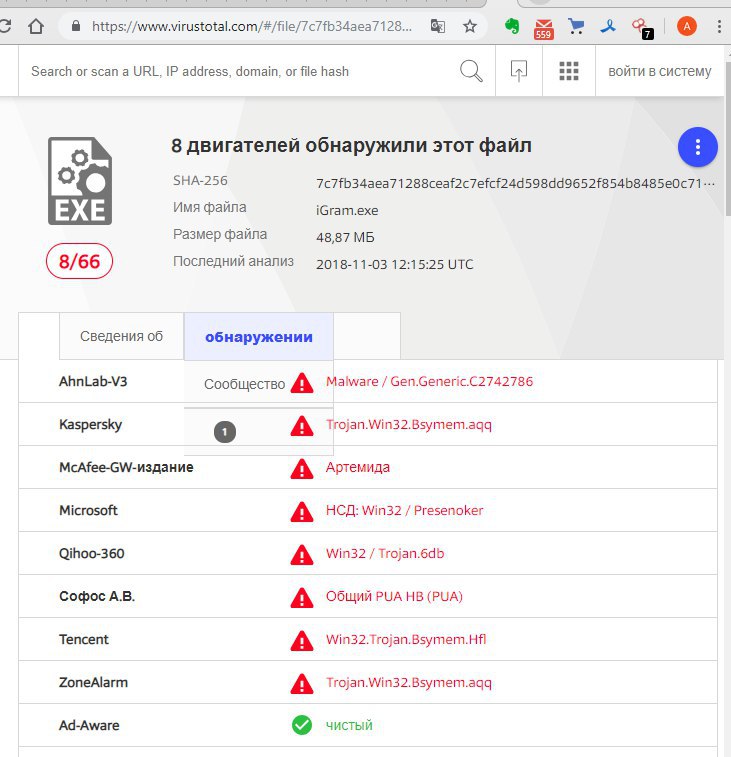Image resolution: width=731 pixels, height=757 pixels.
Task: Click the blue round more-actions button
Action: click(x=698, y=147)
